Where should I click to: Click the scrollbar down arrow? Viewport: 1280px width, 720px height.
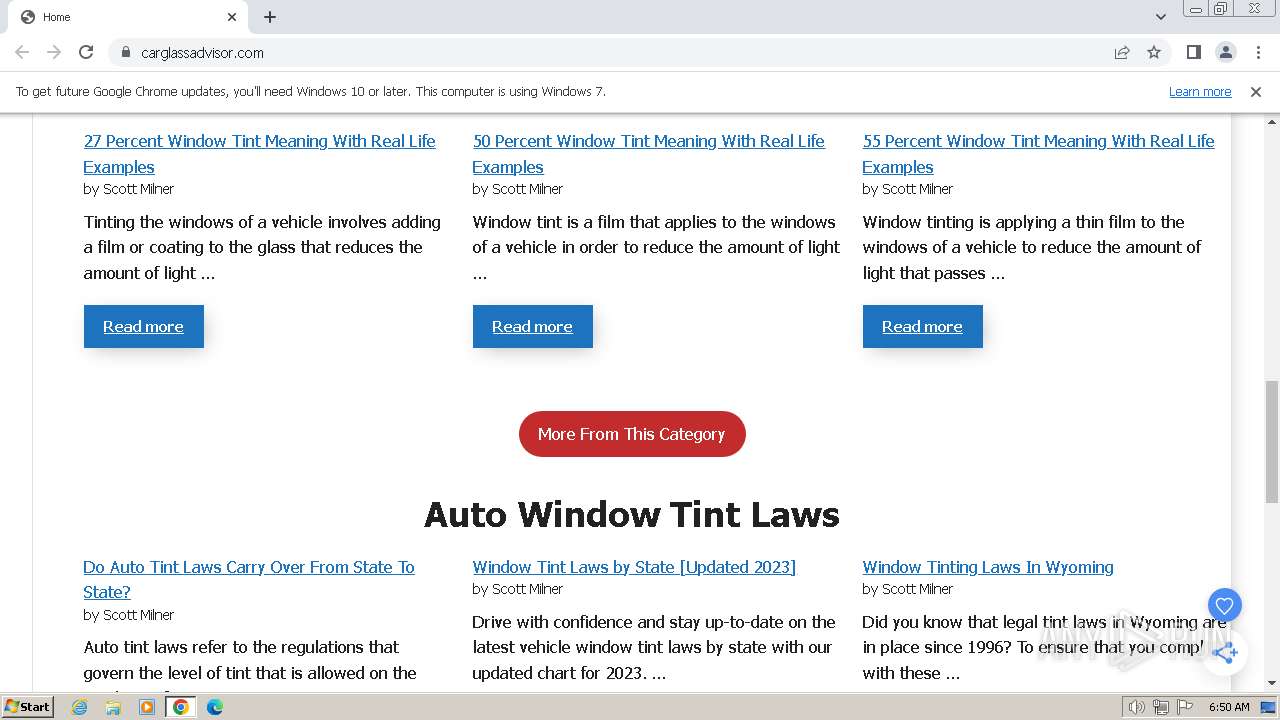pyautogui.click(x=1271, y=683)
